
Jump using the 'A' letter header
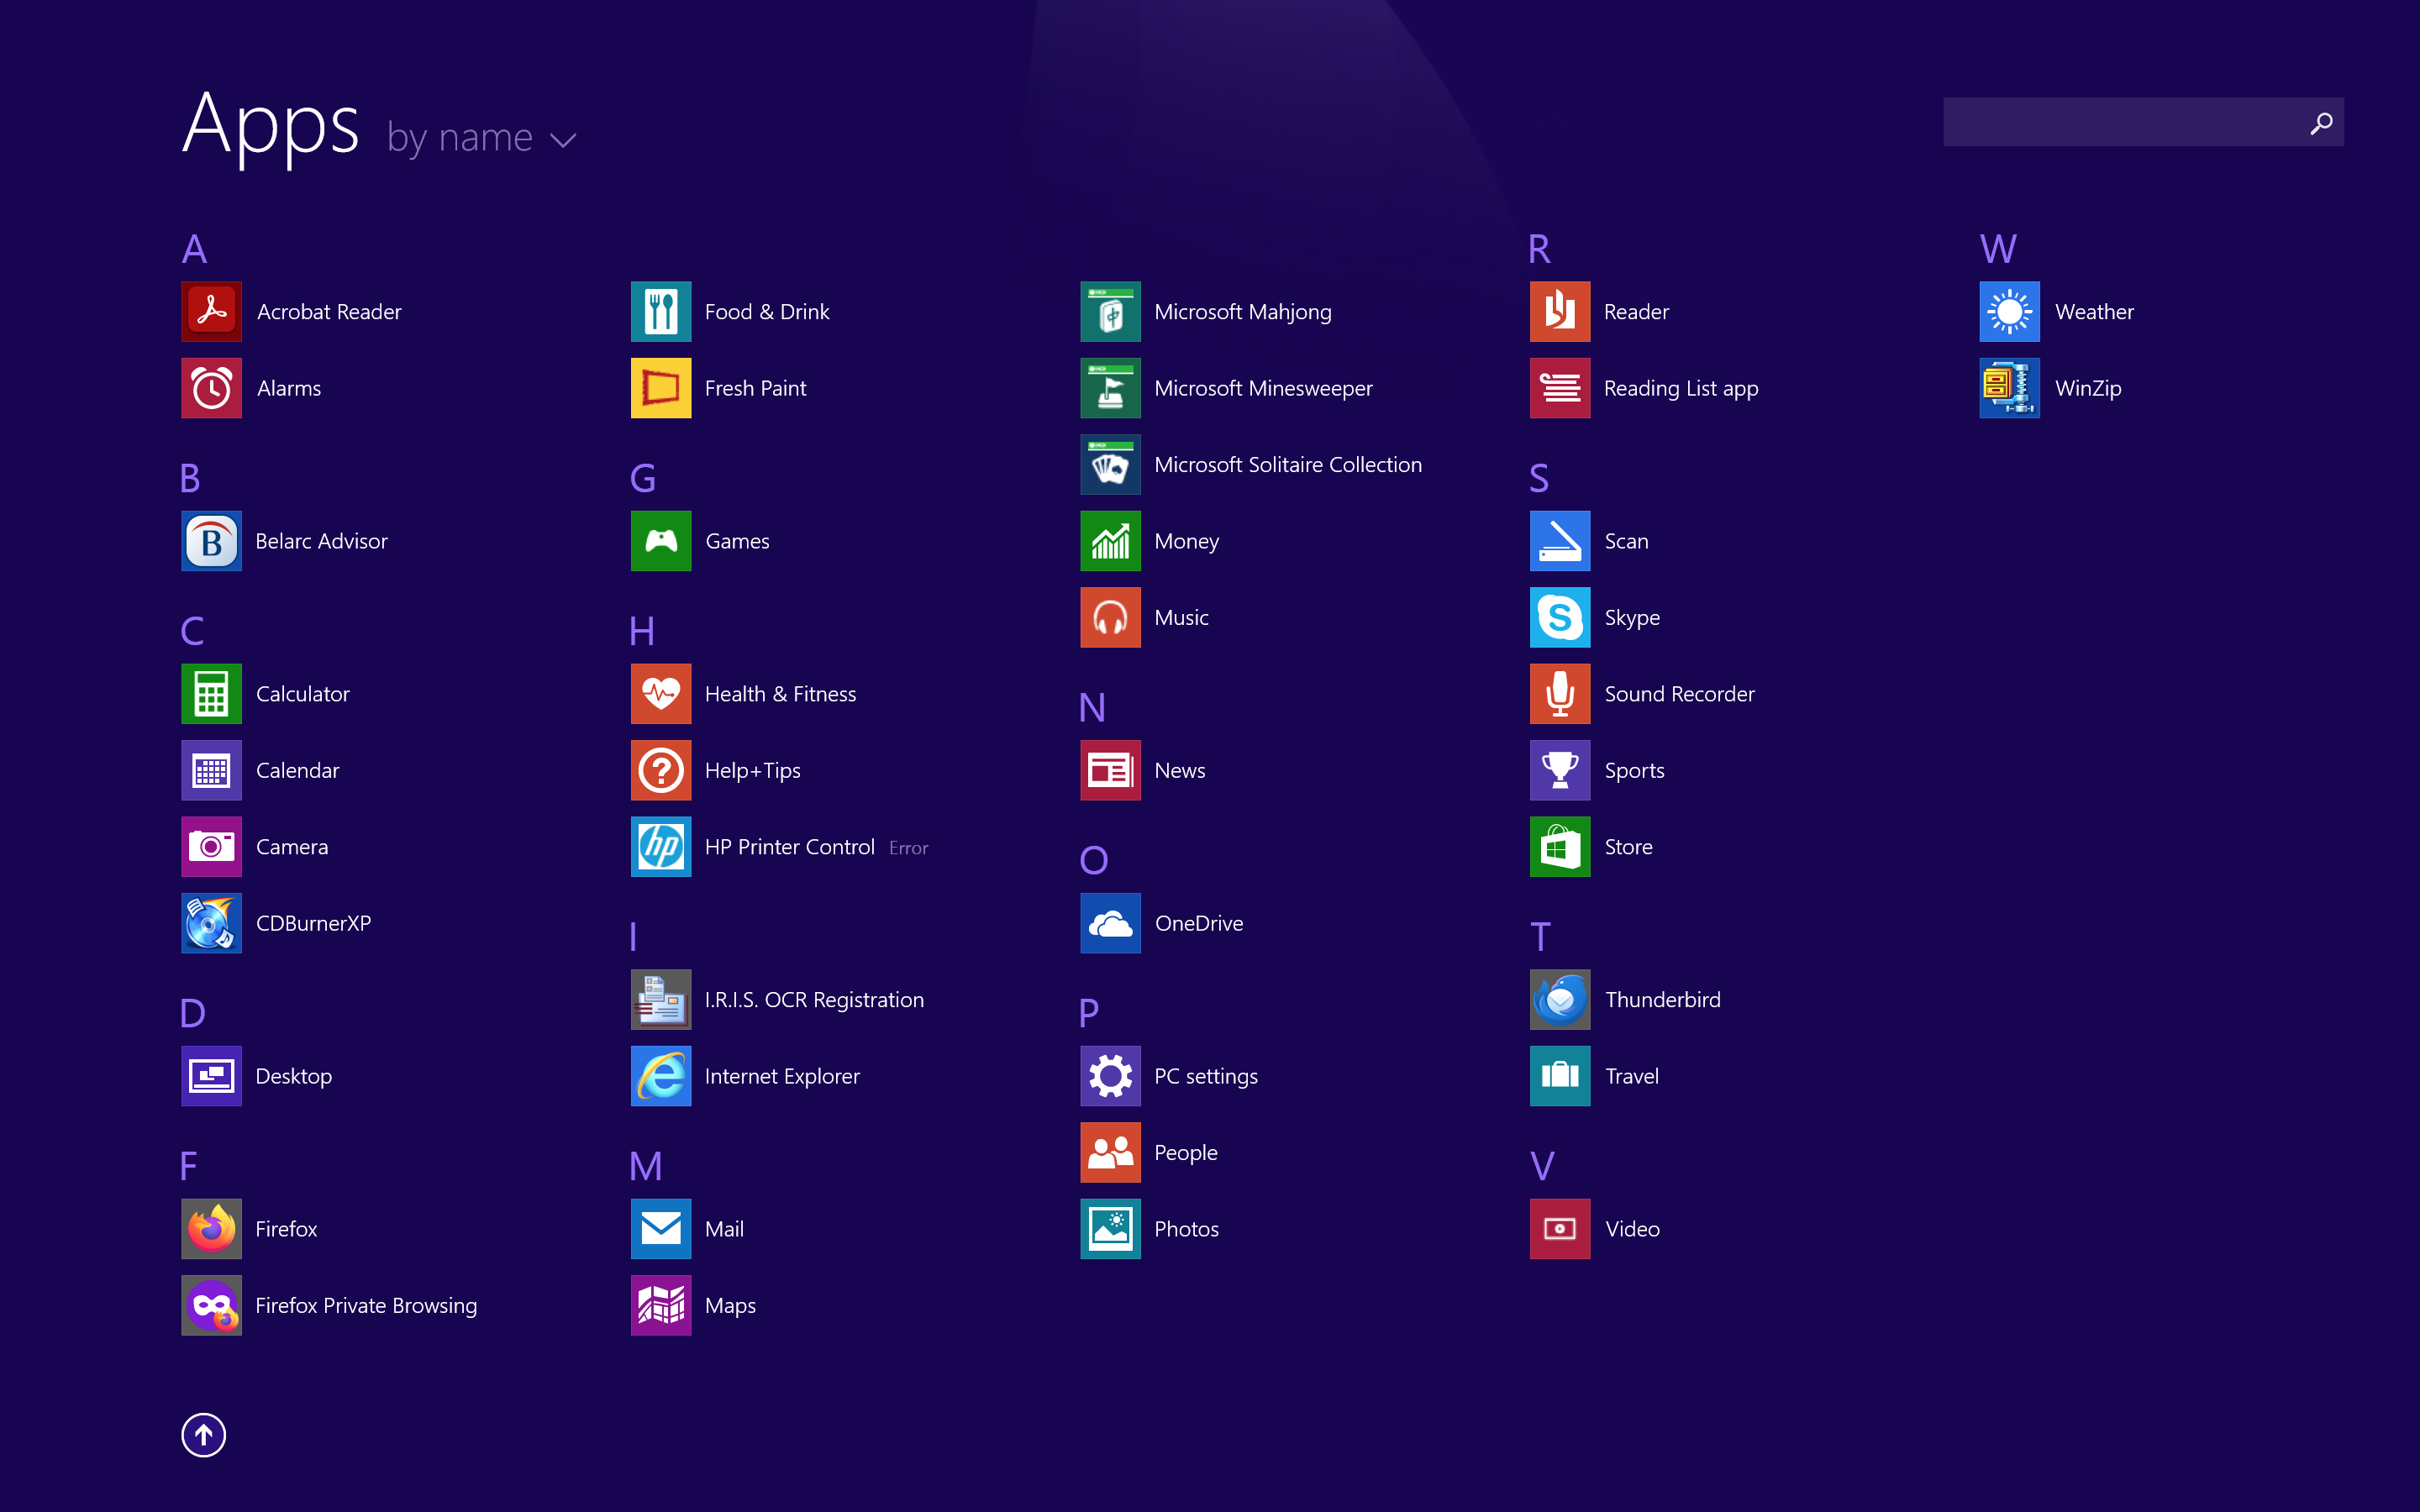tap(194, 249)
